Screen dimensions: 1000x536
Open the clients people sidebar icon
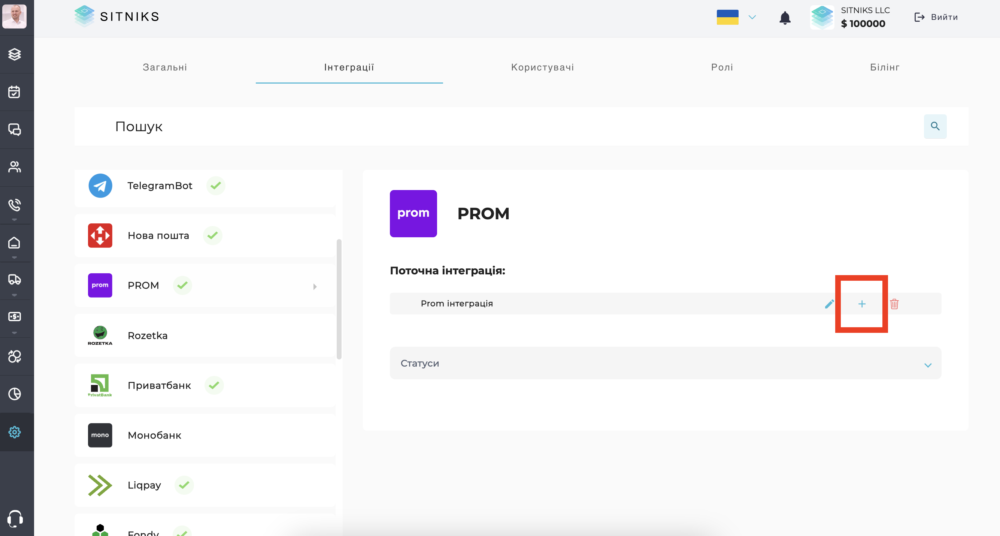[x=14, y=167]
